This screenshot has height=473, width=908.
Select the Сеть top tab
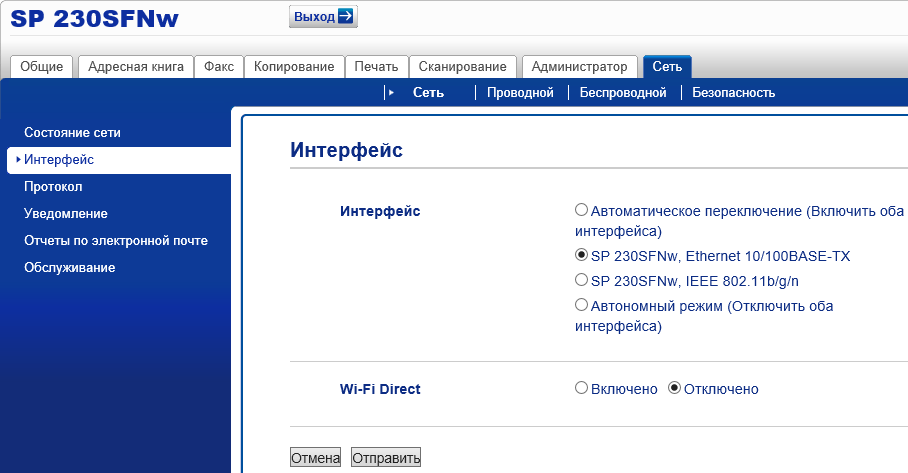click(x=667, y=67)
